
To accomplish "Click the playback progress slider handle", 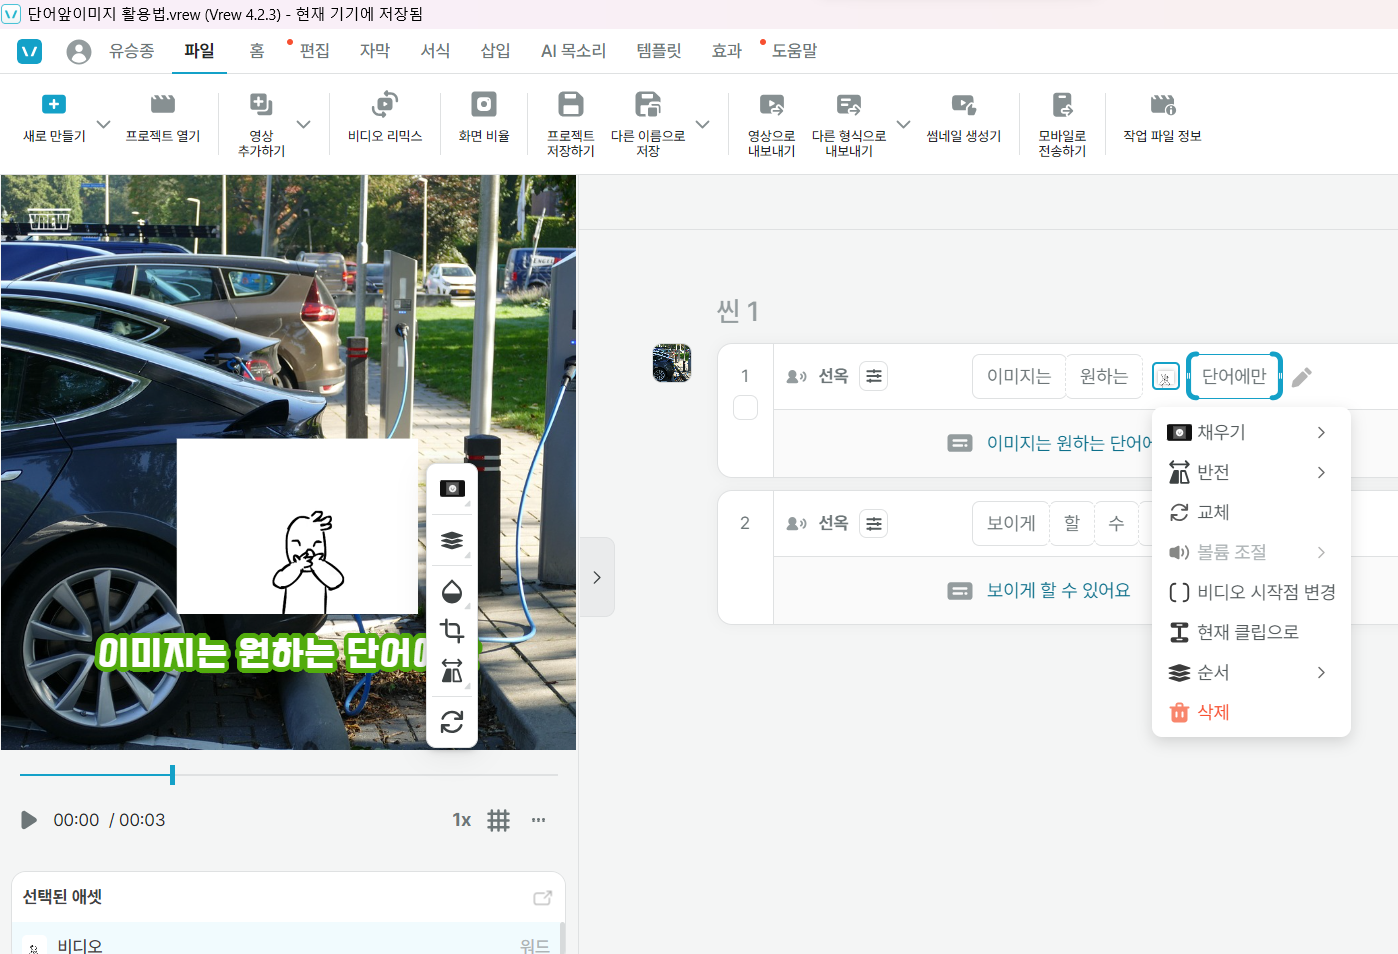I will click(x=172, y=774).
